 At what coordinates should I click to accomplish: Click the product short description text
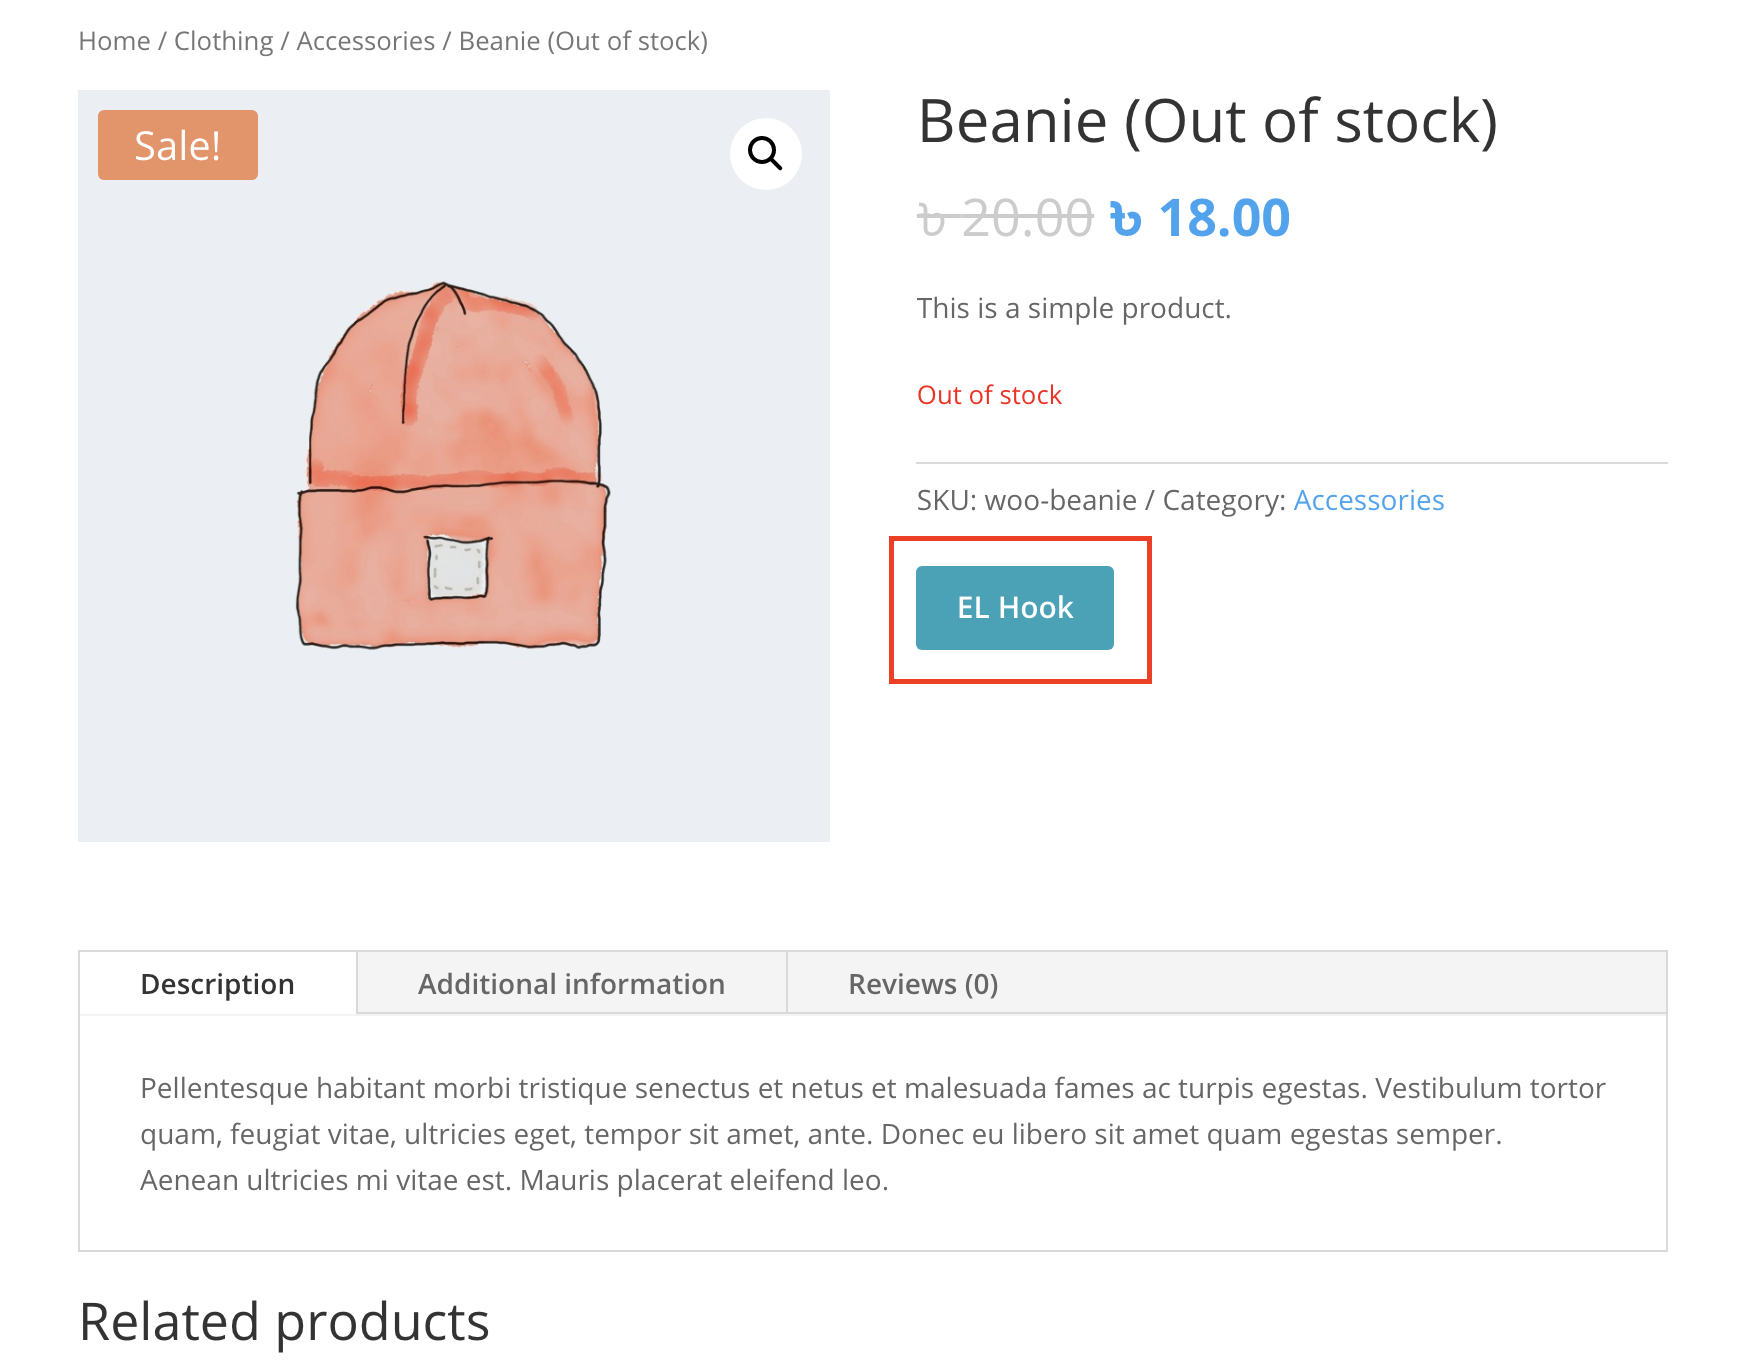point(1073,308)
